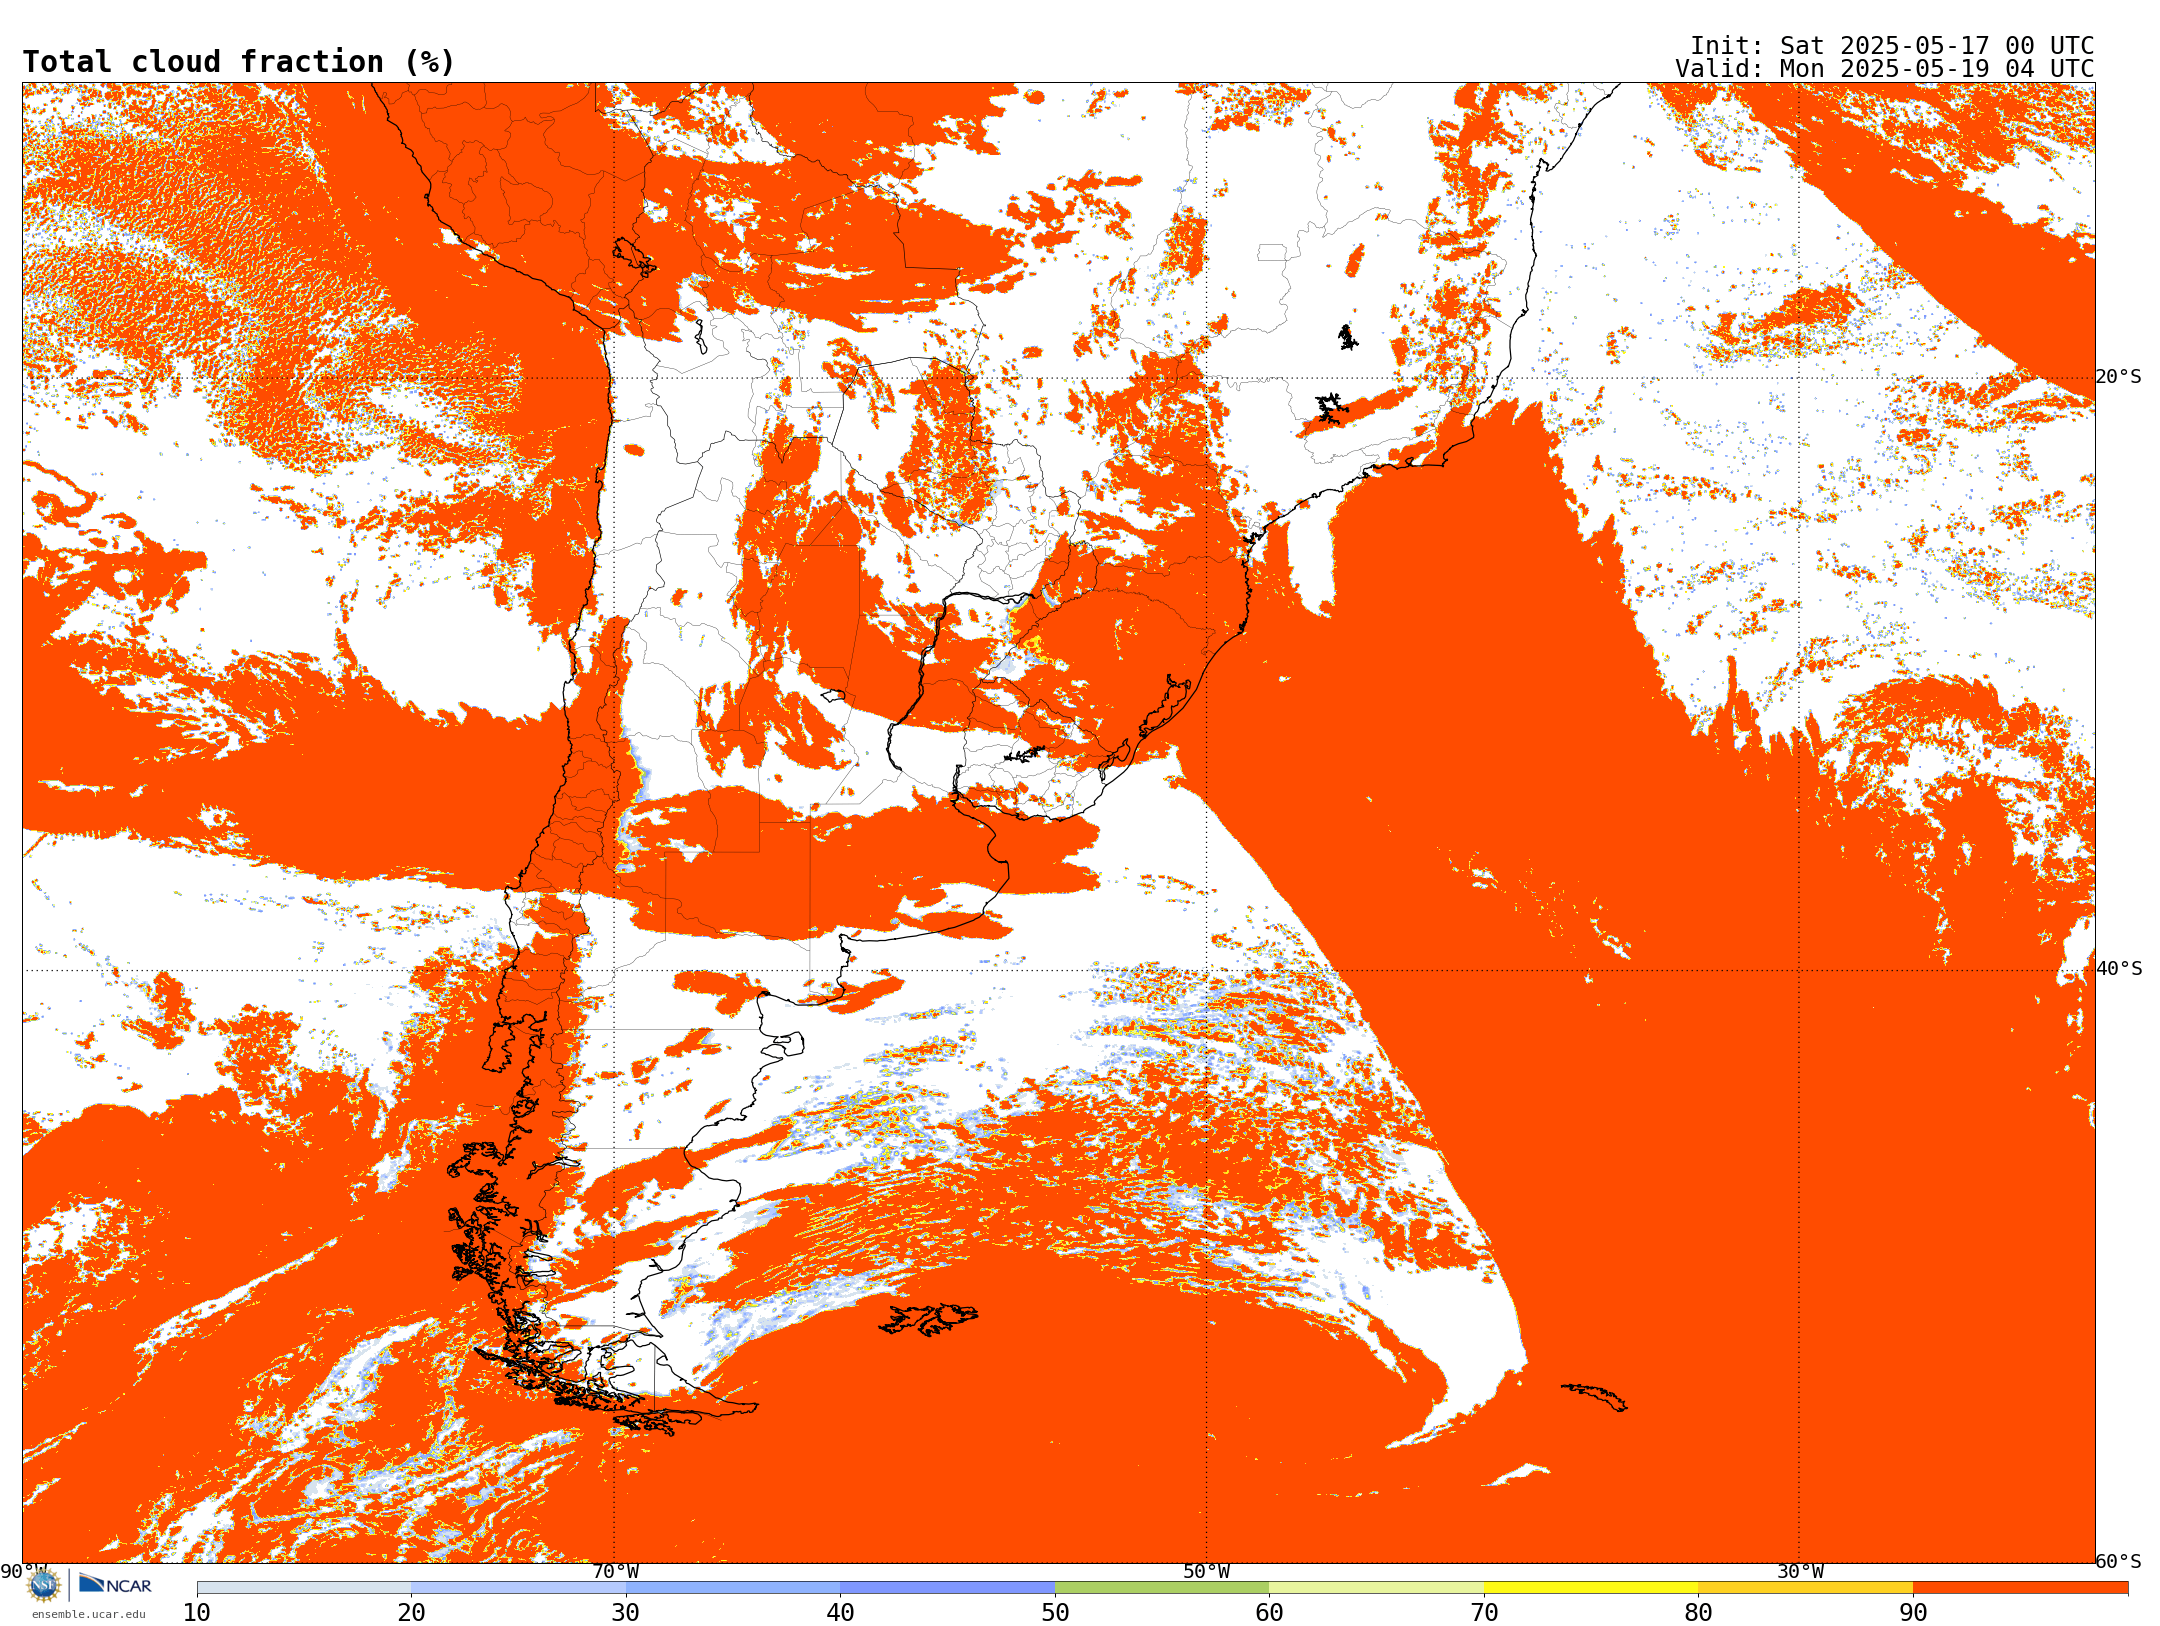The image size is (2160, 1626).
Task: Click the 40°S latitude label
Action: point(2119,969)
